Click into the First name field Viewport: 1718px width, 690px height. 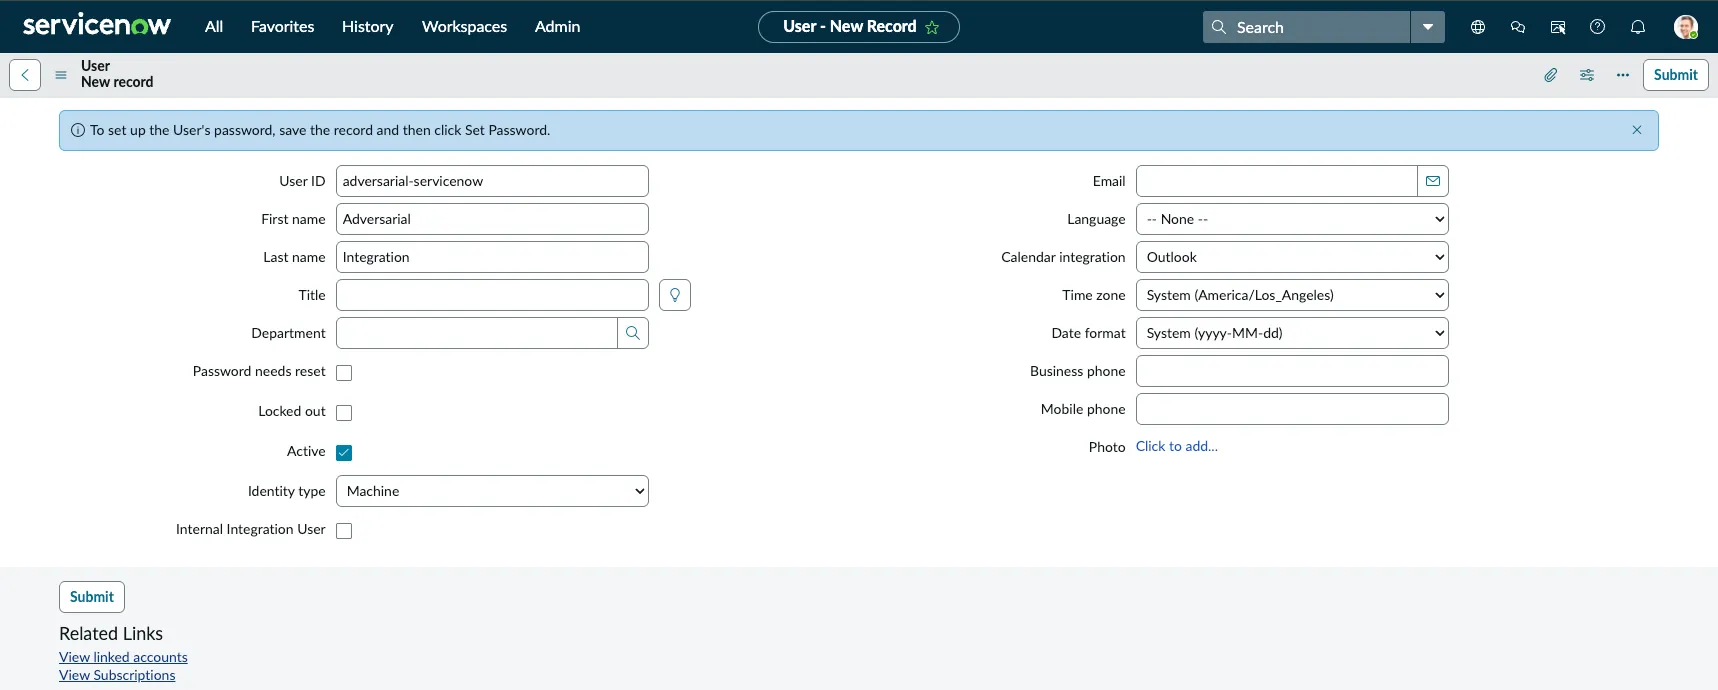pyautogui.click(x=492, y=219)
